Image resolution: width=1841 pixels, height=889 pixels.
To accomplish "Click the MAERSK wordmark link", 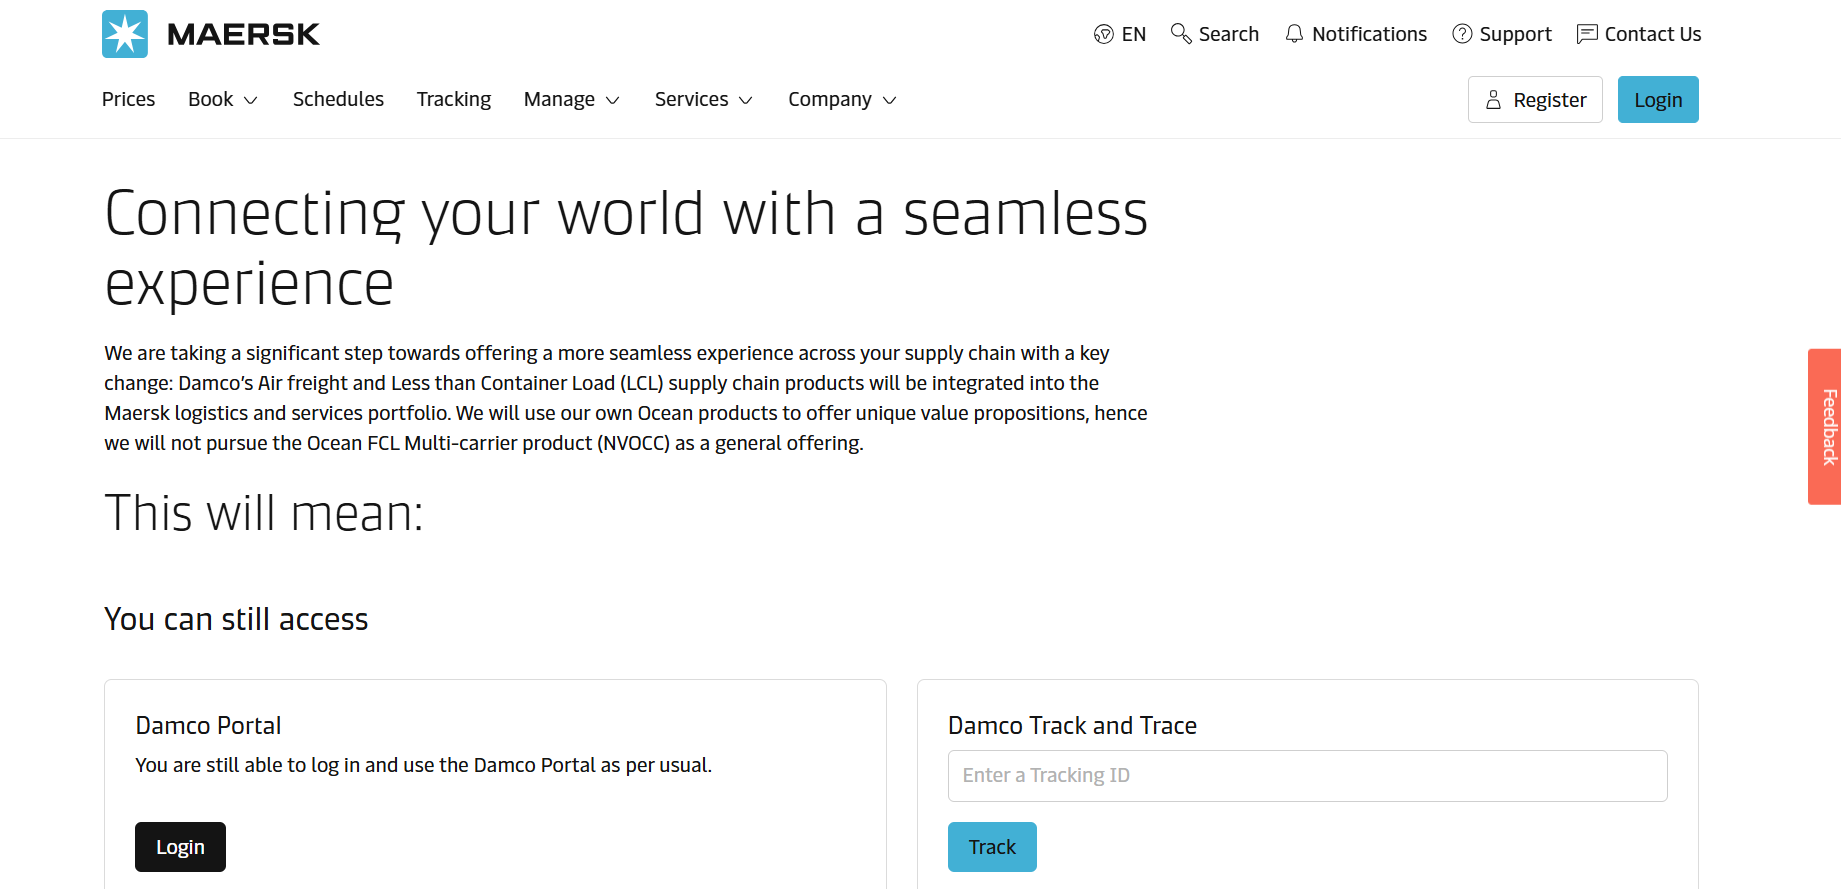I will point(244,34).
